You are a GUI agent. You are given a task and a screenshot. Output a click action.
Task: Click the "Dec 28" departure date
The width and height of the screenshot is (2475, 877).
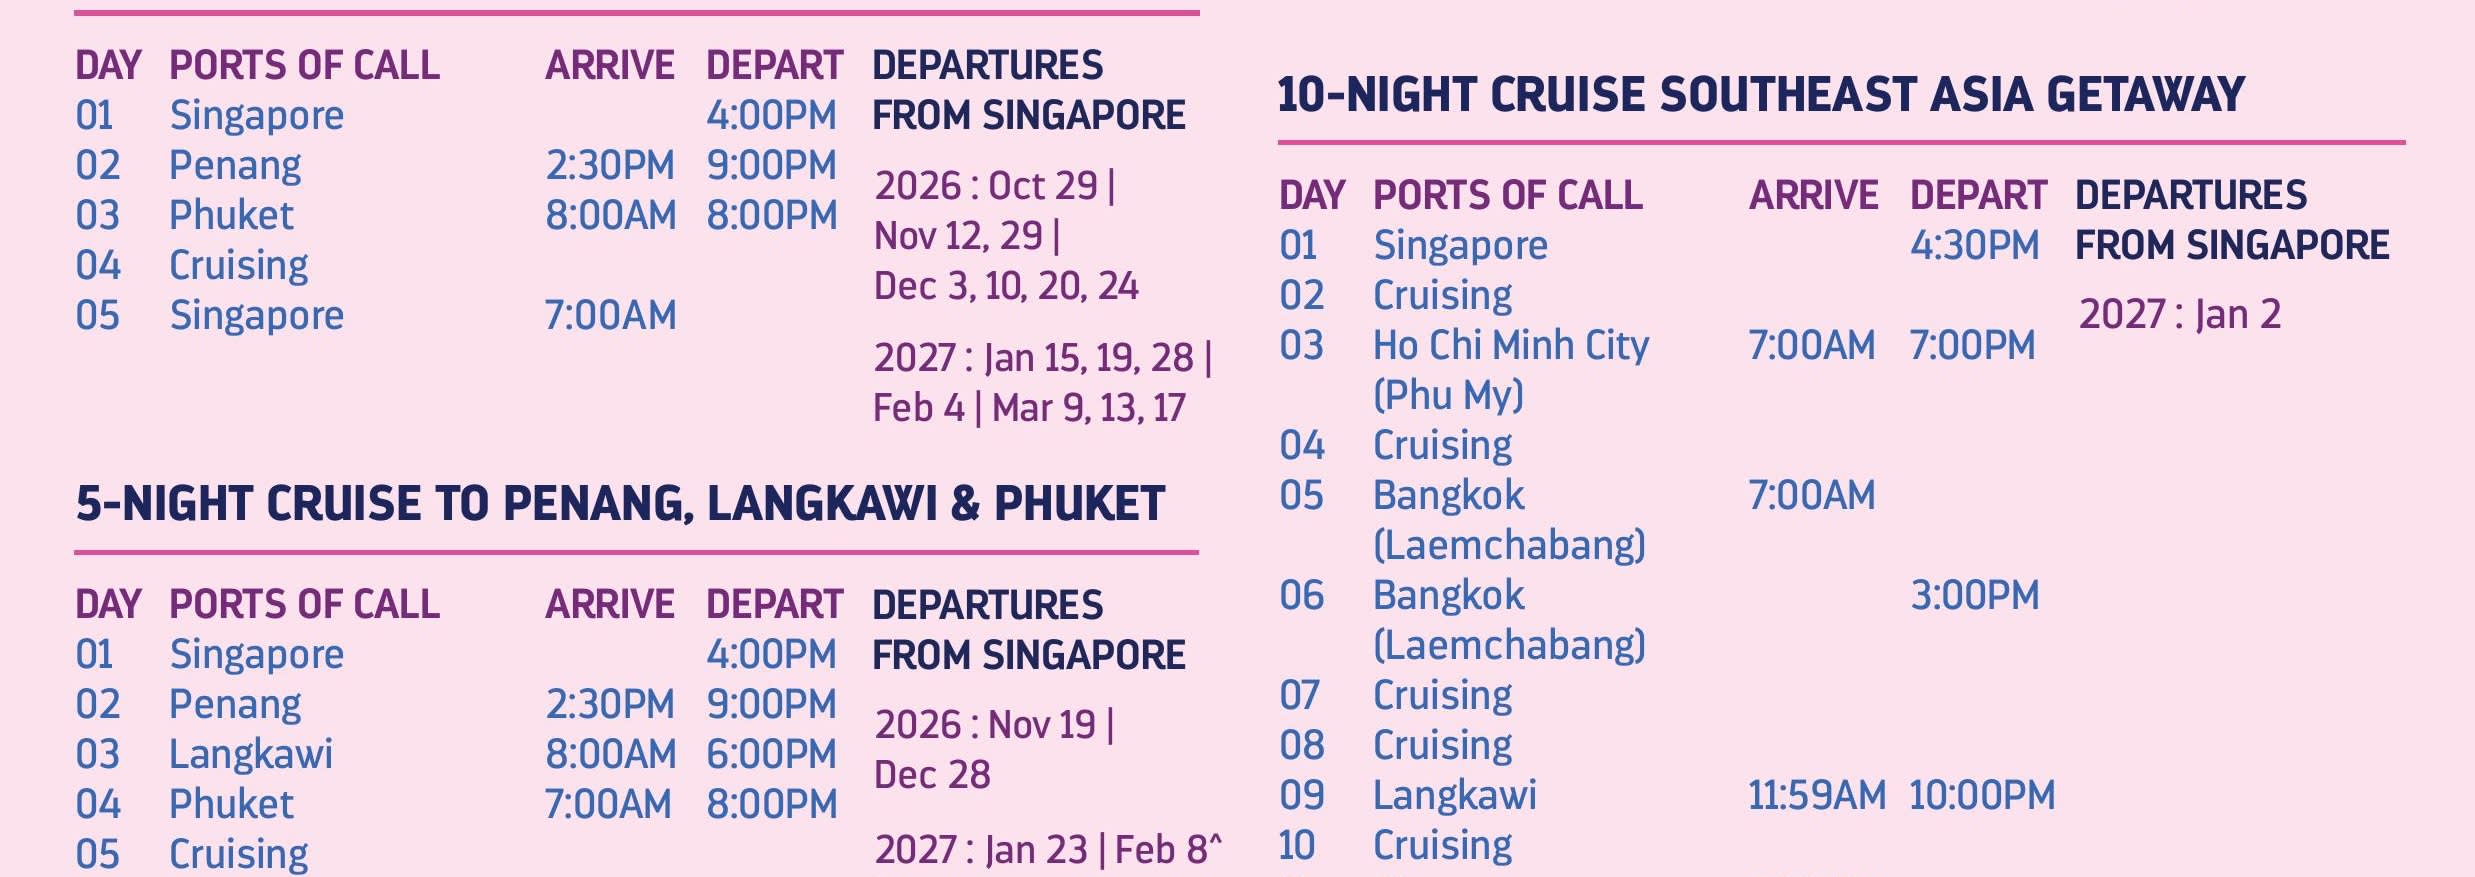click(x=932, y=775)
